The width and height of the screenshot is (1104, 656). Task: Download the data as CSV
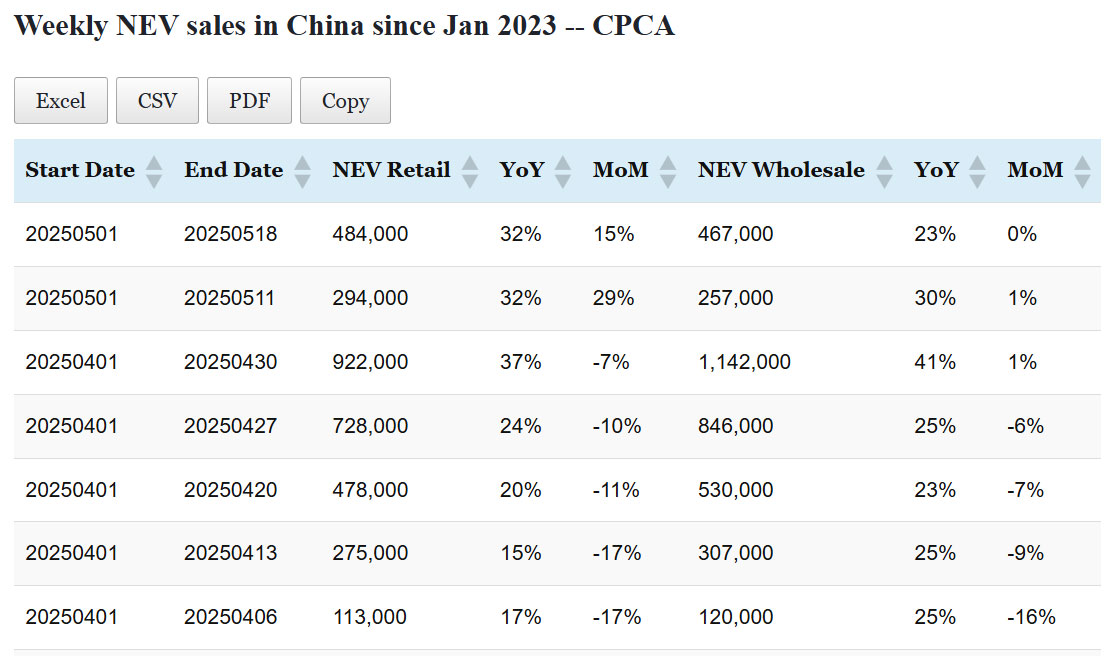pyautogui.click(x=157, y=101)
